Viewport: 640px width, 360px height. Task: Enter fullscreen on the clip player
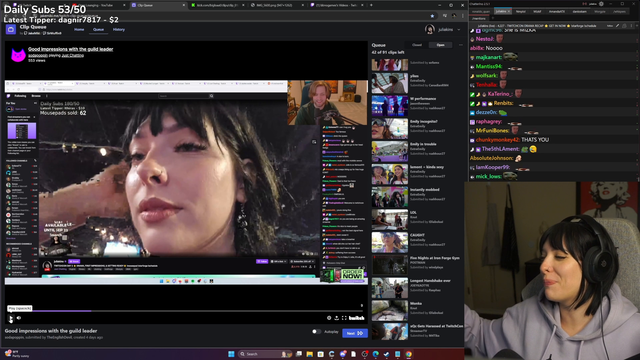tap(344, 318)
